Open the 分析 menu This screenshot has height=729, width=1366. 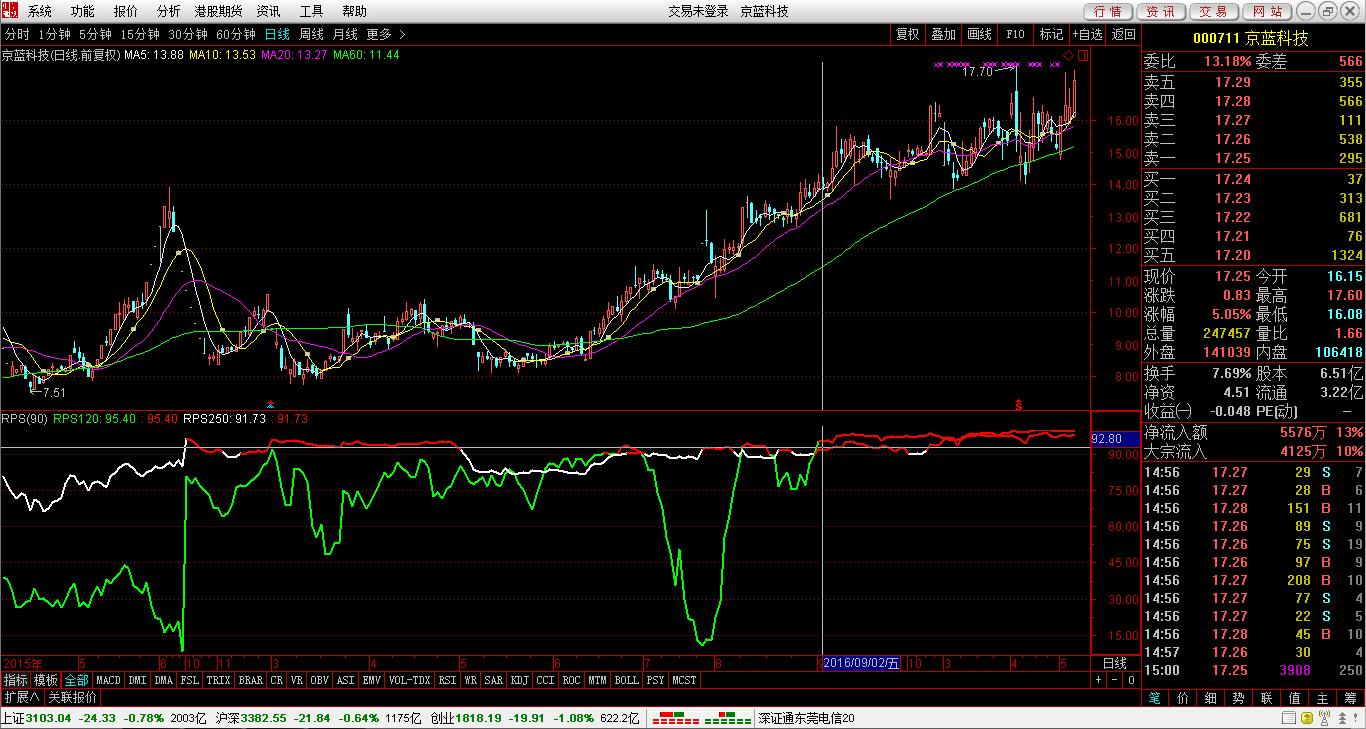coord(169,11)
